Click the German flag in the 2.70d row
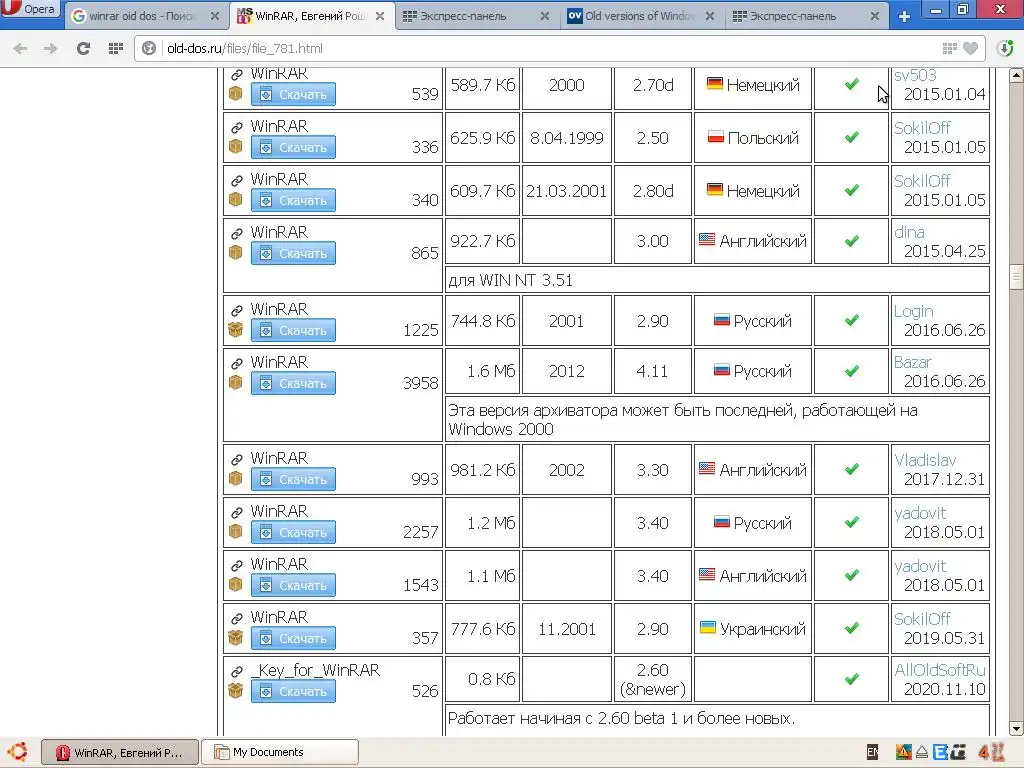Screen dimensions: 1024x768 coord(714,84)
